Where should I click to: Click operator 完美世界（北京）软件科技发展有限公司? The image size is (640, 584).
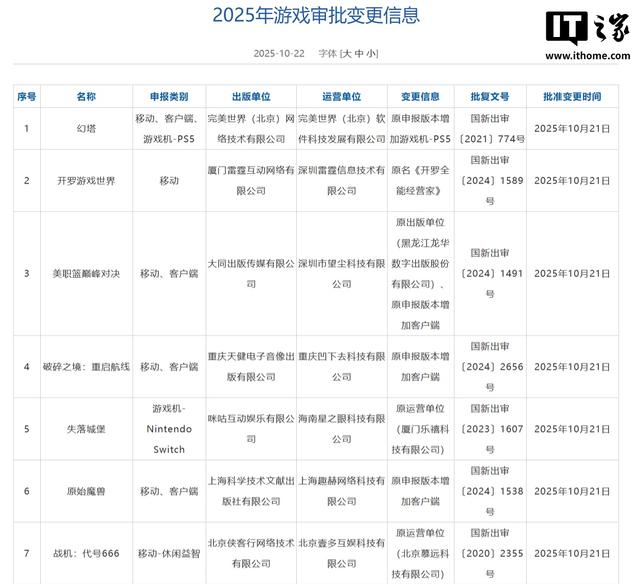(x=342, y=129)
